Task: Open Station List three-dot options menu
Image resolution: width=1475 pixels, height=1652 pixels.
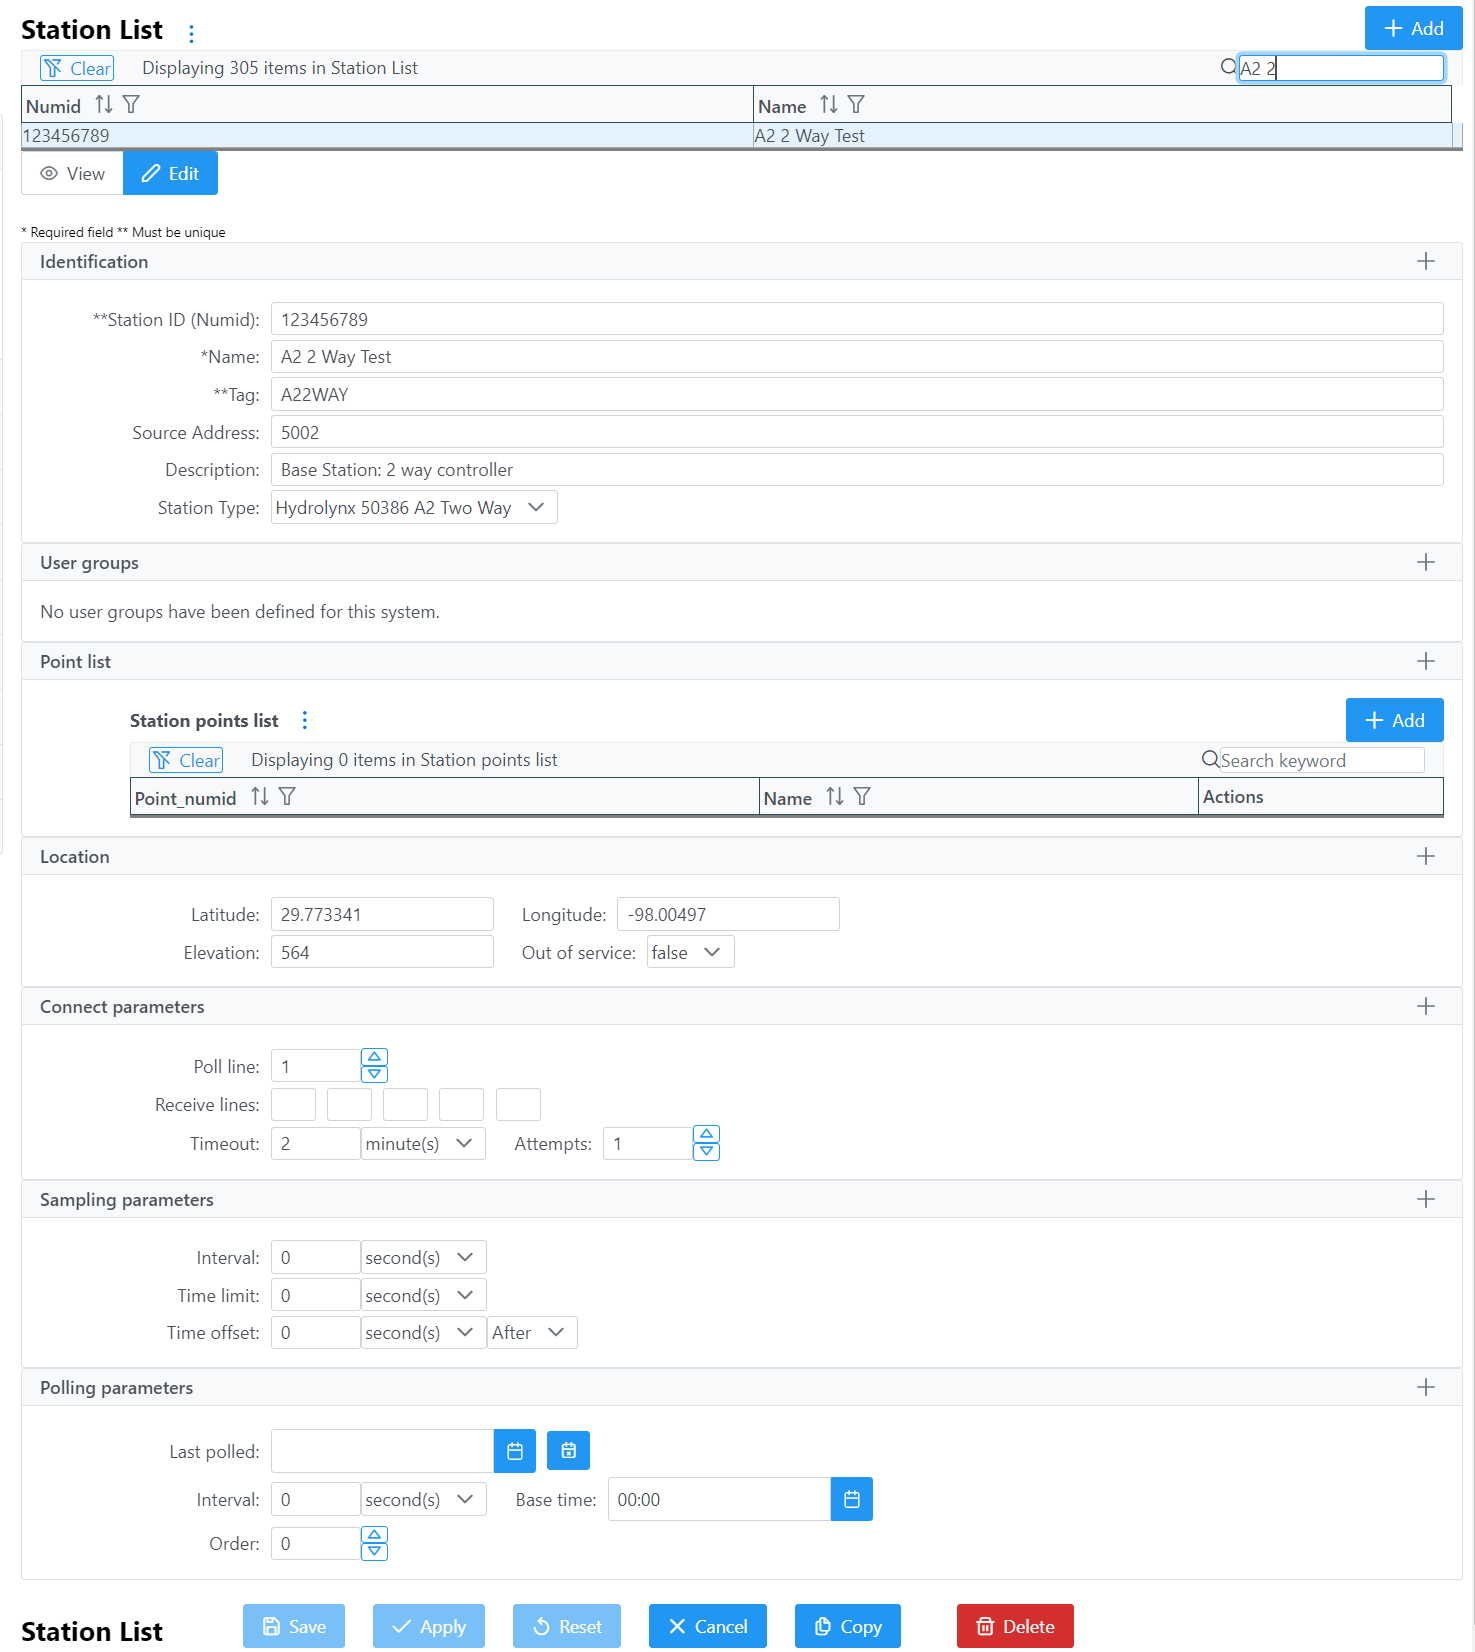Action: (191, 33)
